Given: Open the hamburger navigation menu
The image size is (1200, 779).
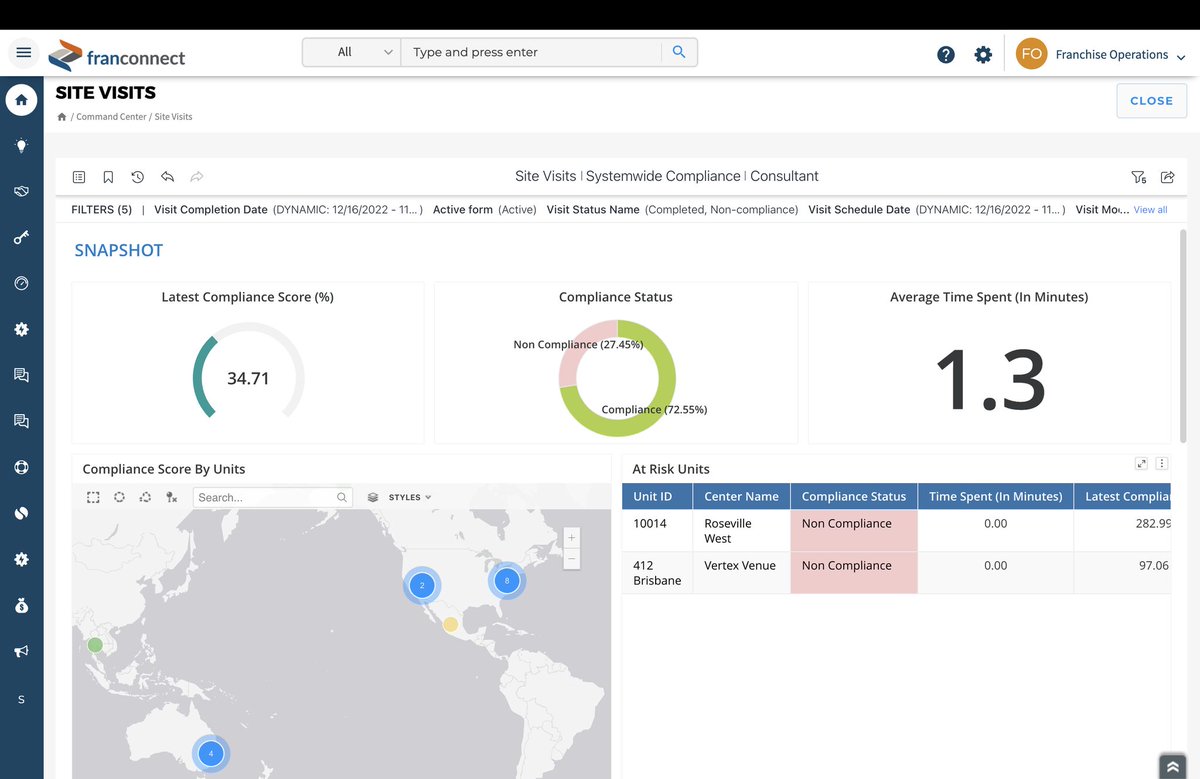Looking at the screenshot, I should [x=24, y=53].
